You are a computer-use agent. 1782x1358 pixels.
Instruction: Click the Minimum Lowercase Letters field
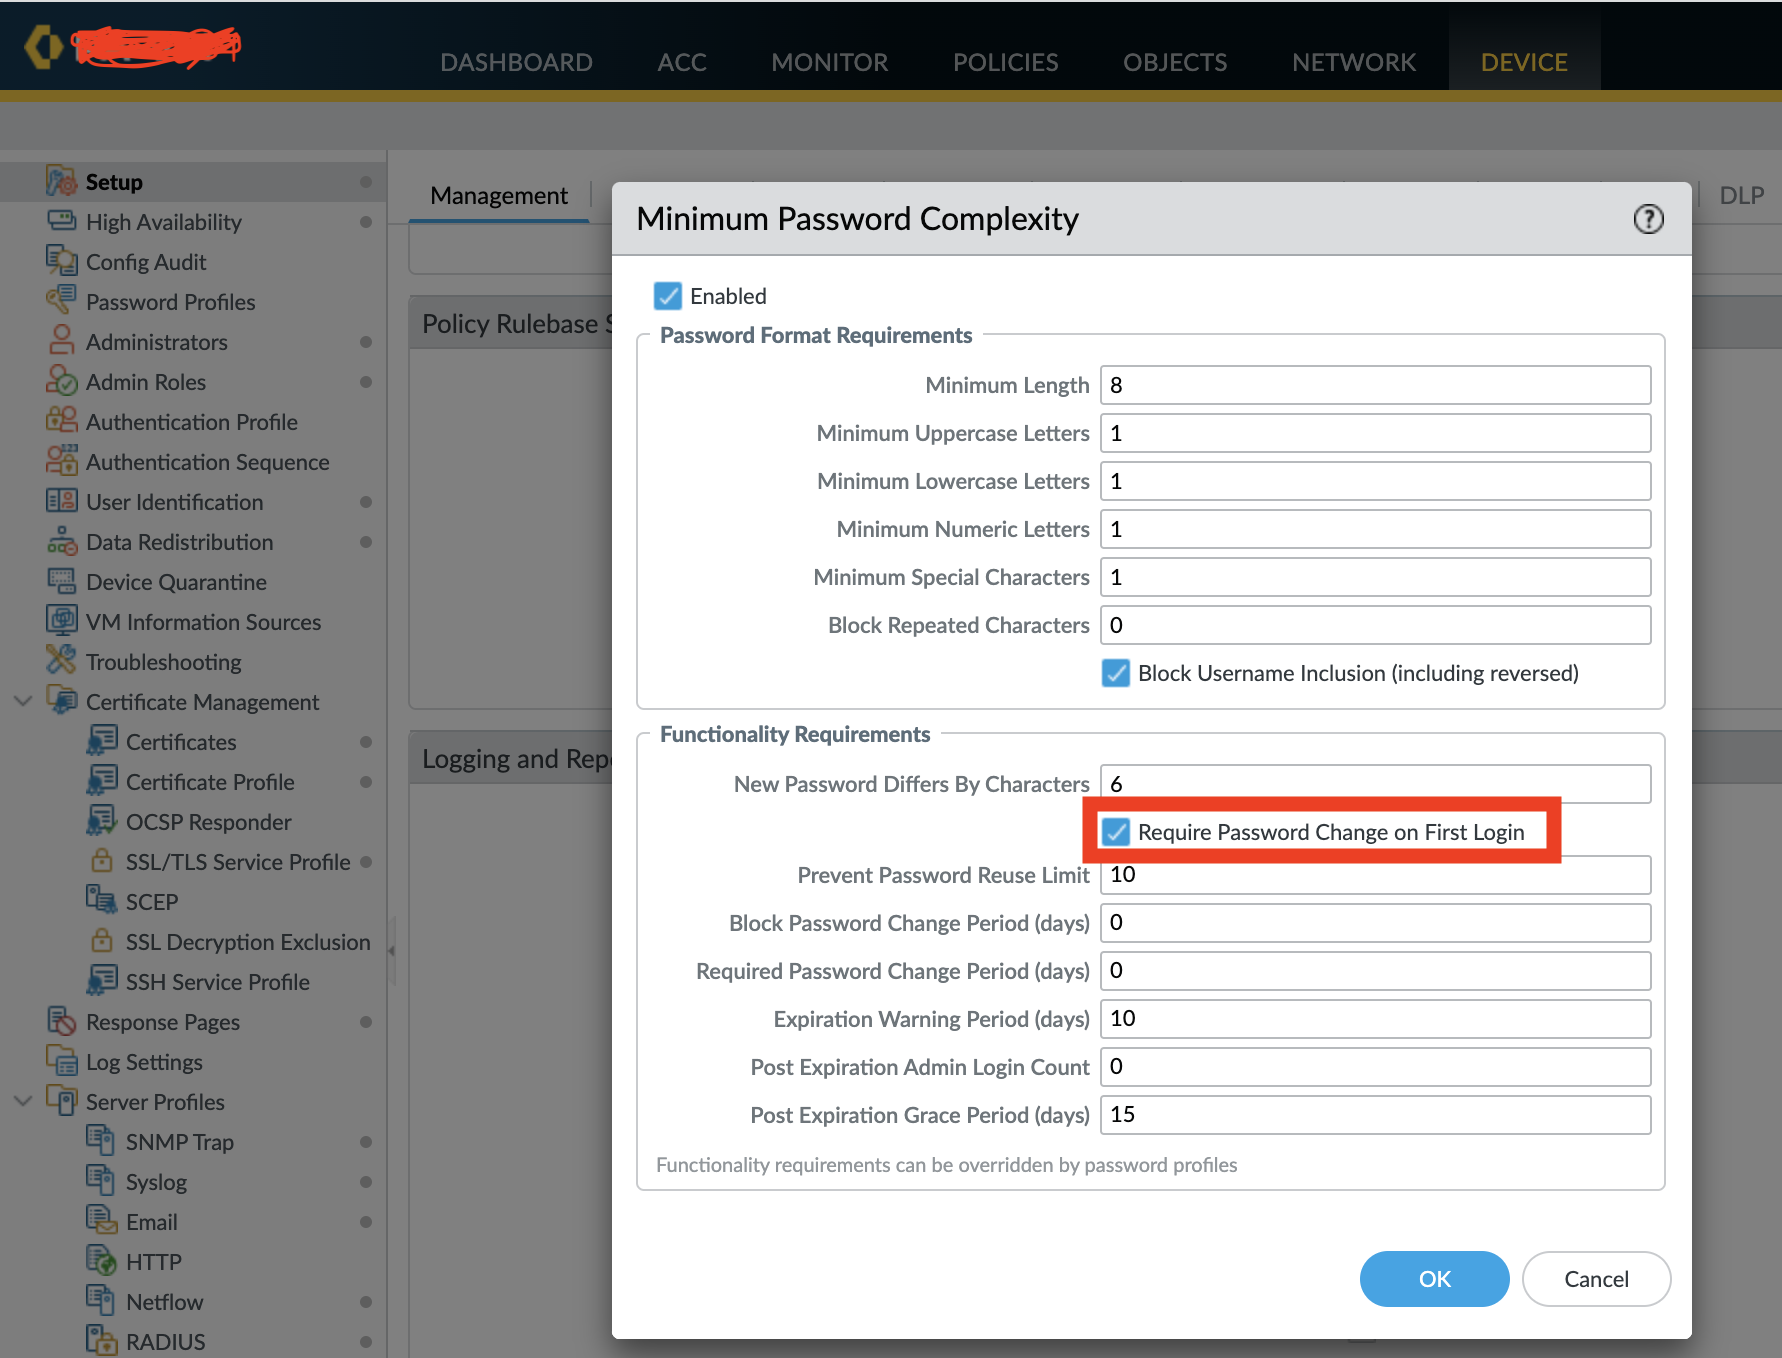[x=1375, y=481]
